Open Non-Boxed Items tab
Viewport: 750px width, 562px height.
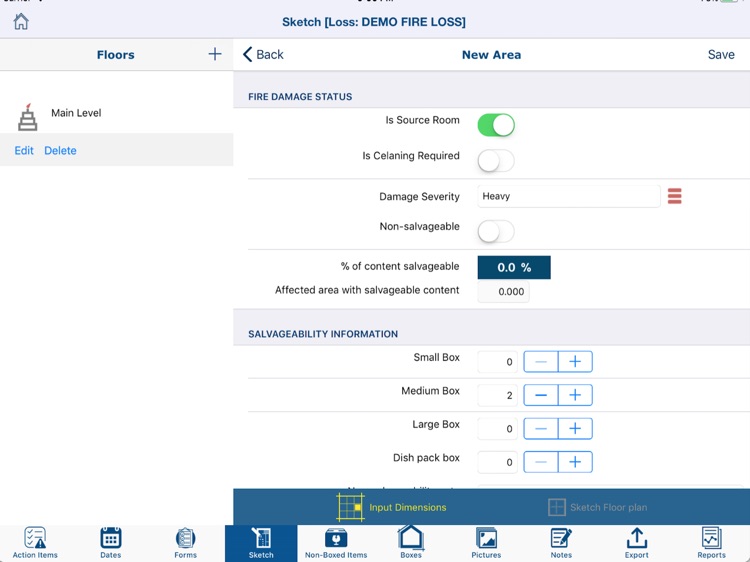tap(336, 543)
